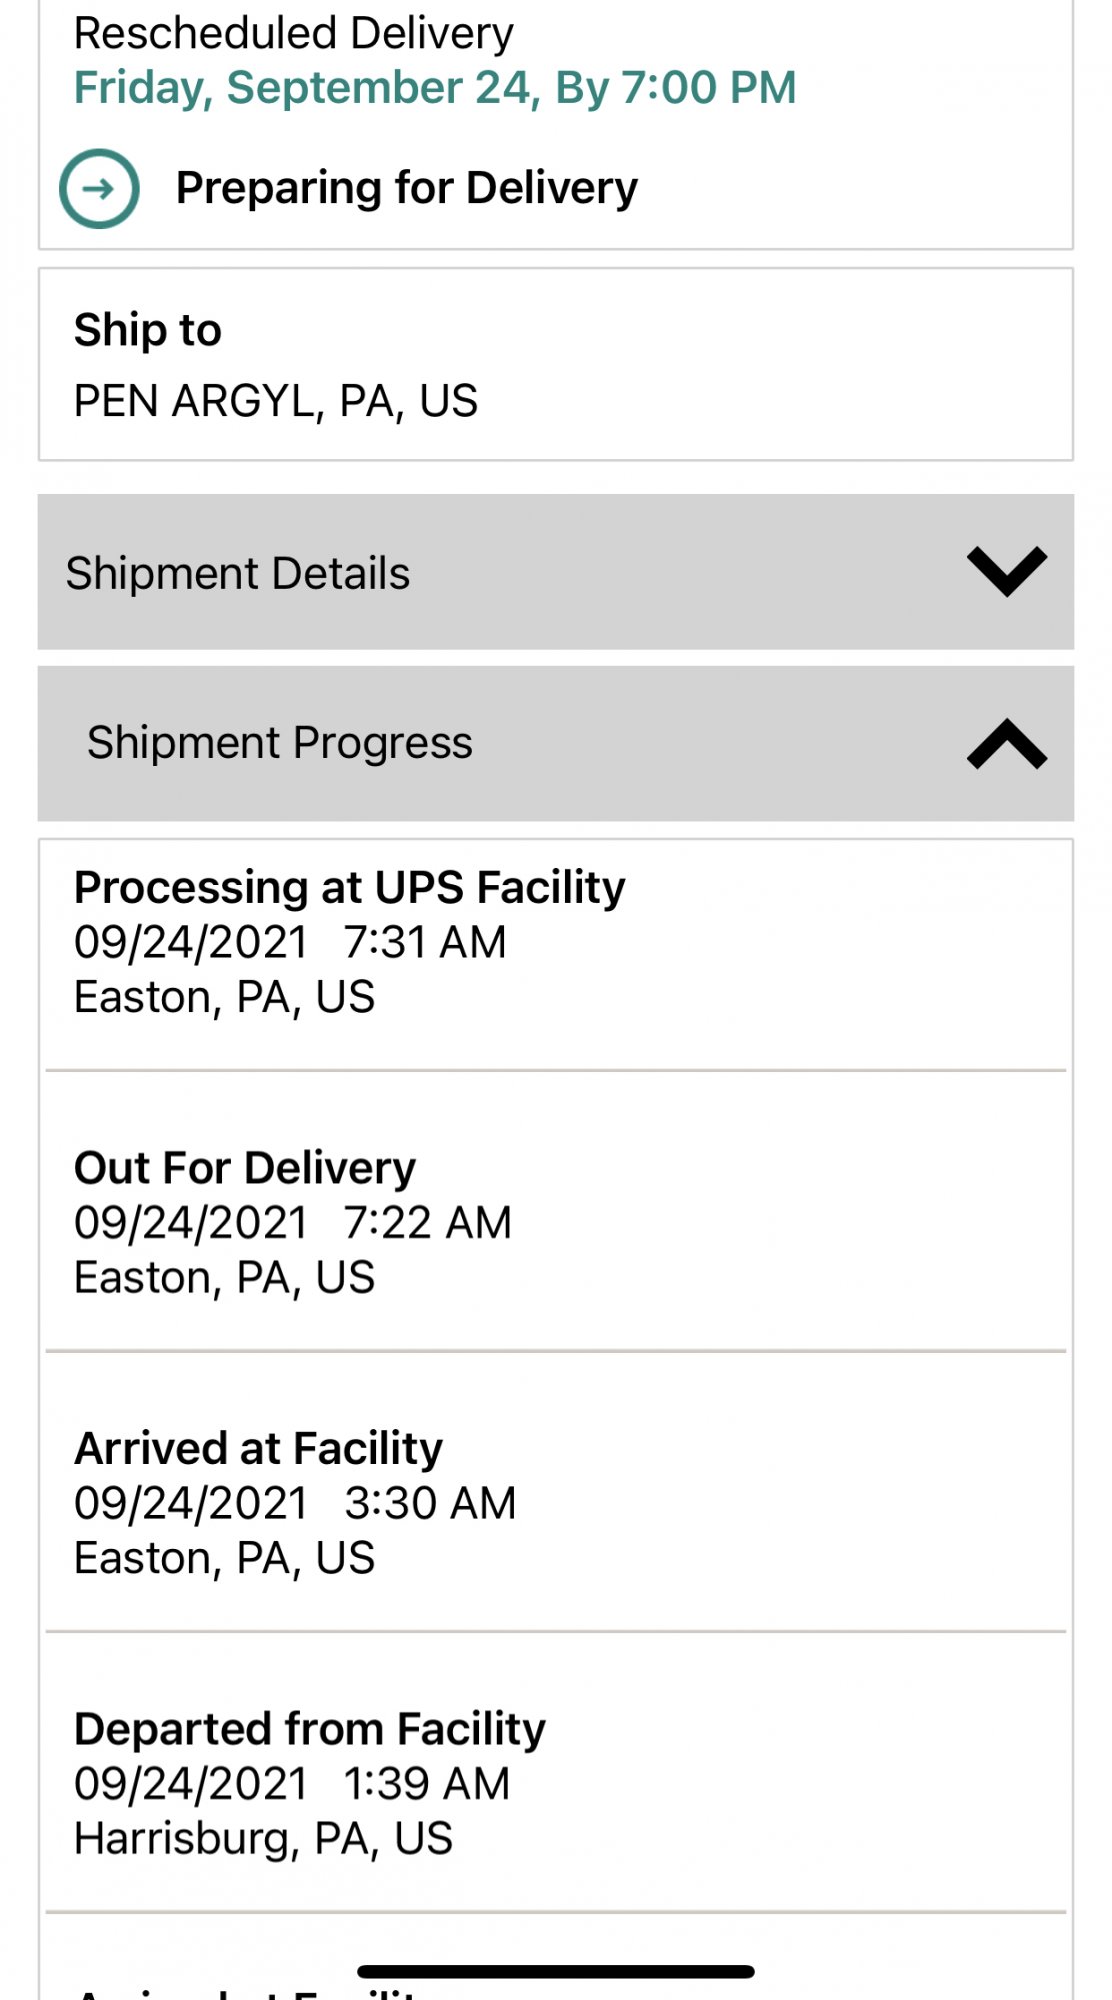Tap the rescheduled delivery date text

pos(435,88)
